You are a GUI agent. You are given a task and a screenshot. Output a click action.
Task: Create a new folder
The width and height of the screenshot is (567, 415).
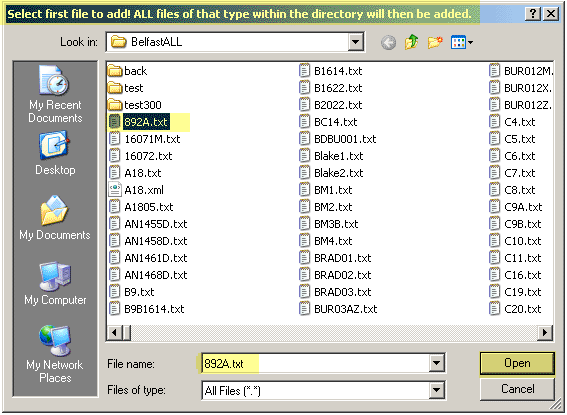coord(435,42)
